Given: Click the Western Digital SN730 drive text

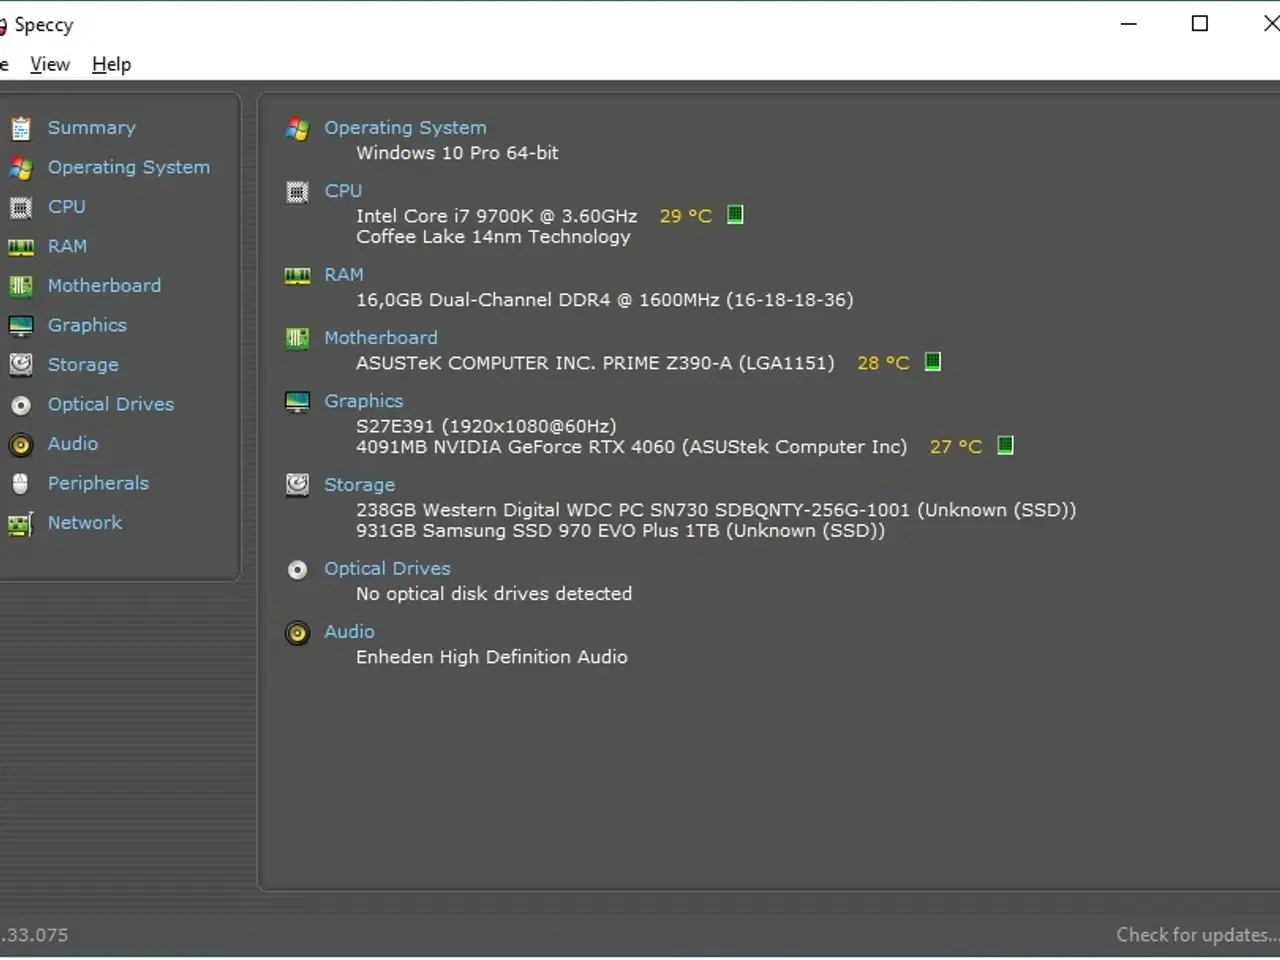Looking at the screenshot, I should pos(716,510).
